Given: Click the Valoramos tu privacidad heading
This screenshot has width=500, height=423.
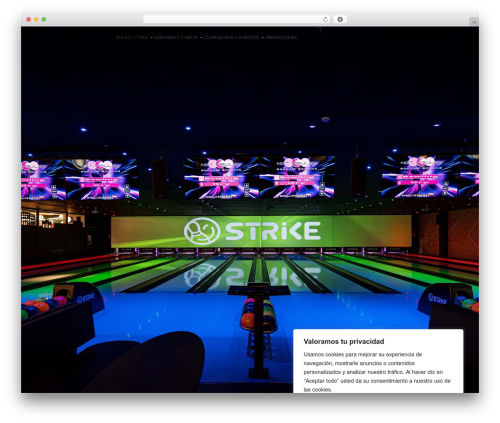Looking at the screenshot, I should point(344,341).
